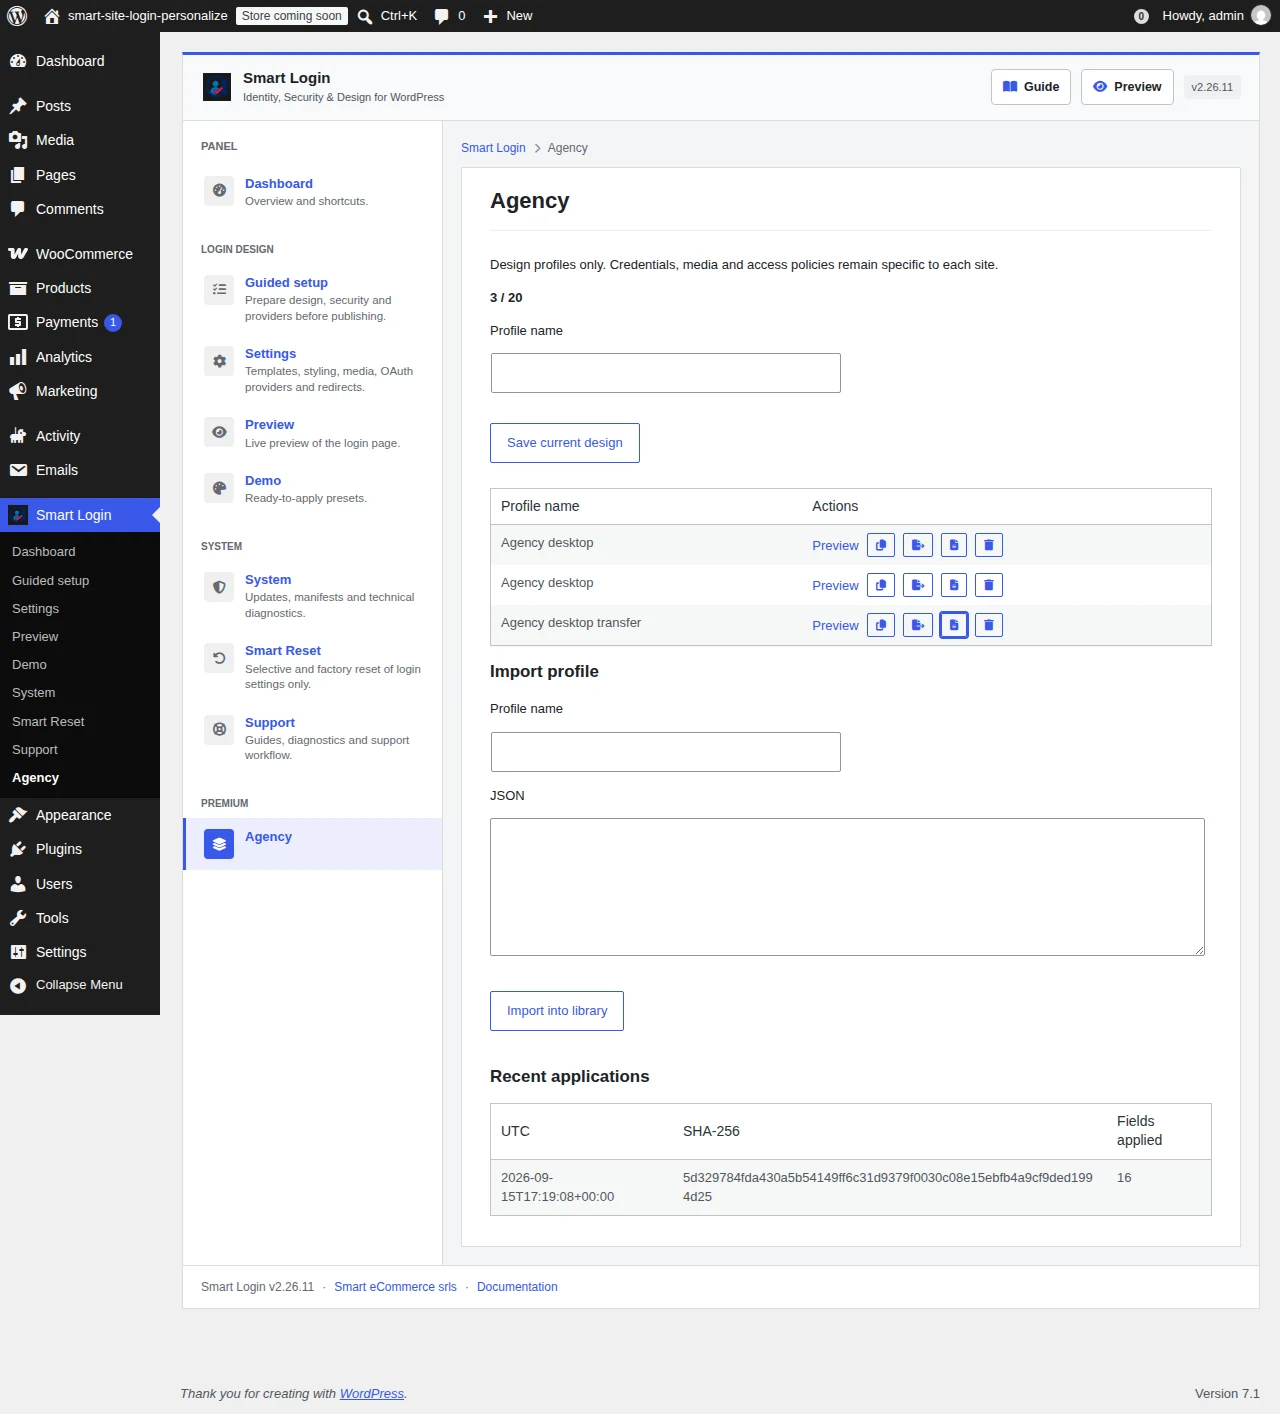Open Payments menu with the 1 badge

[x=80, y=322]
